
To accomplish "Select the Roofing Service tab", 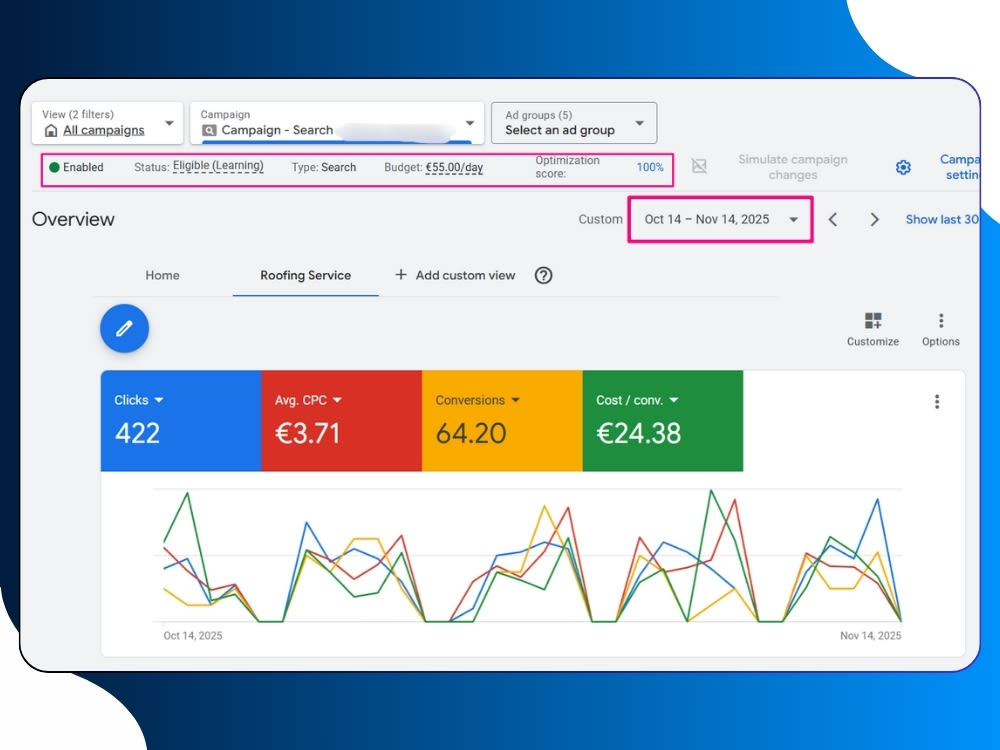I will click(x=305, y=276).
